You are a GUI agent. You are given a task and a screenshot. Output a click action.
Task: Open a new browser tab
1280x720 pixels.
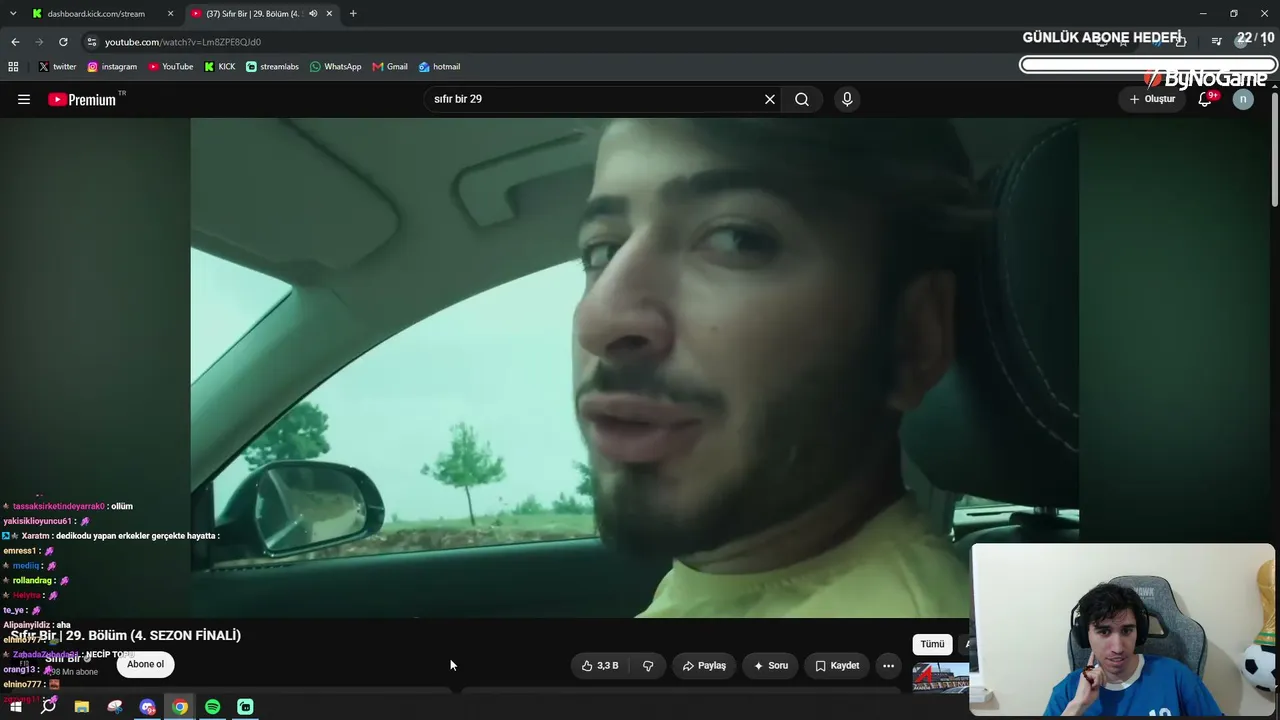353,14
